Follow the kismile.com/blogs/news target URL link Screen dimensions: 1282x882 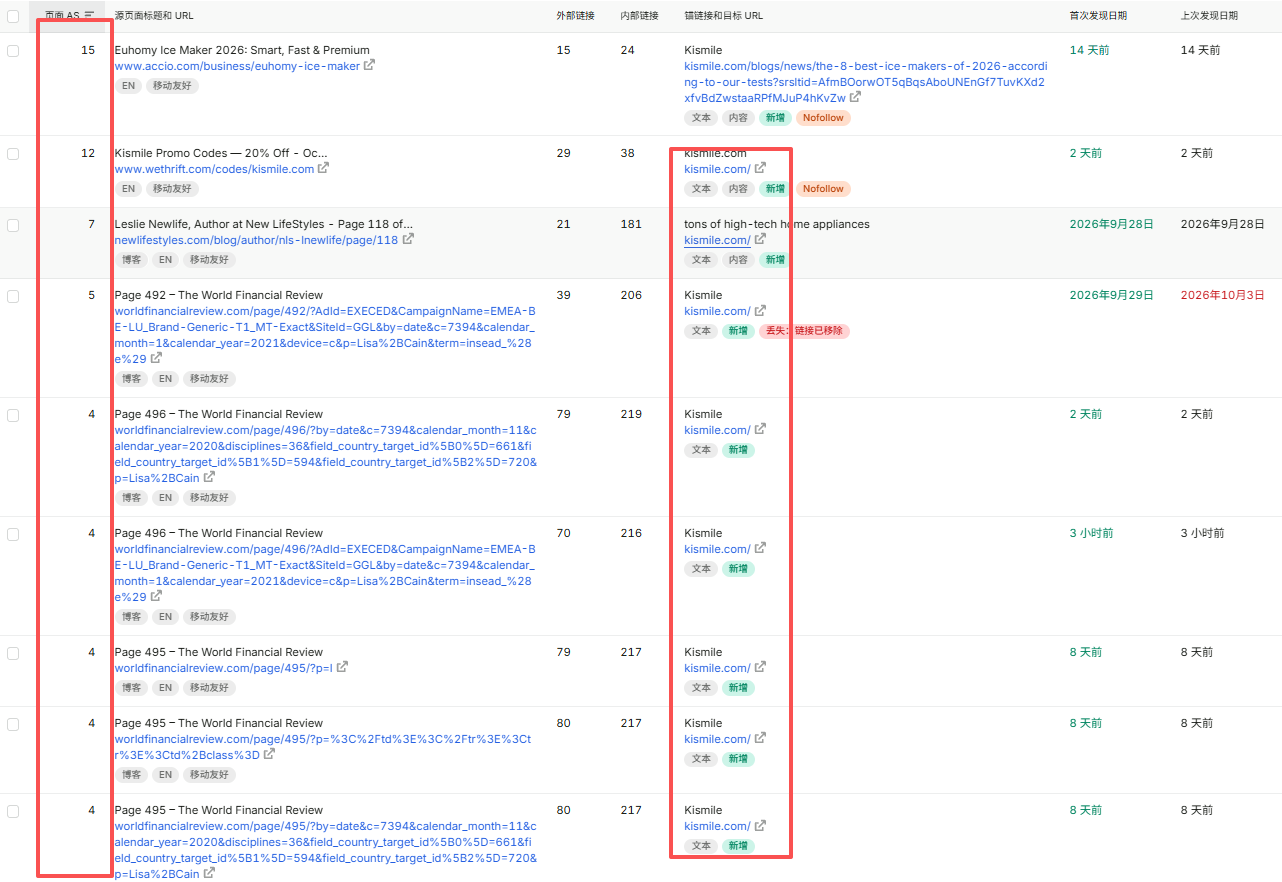[864, 82]
